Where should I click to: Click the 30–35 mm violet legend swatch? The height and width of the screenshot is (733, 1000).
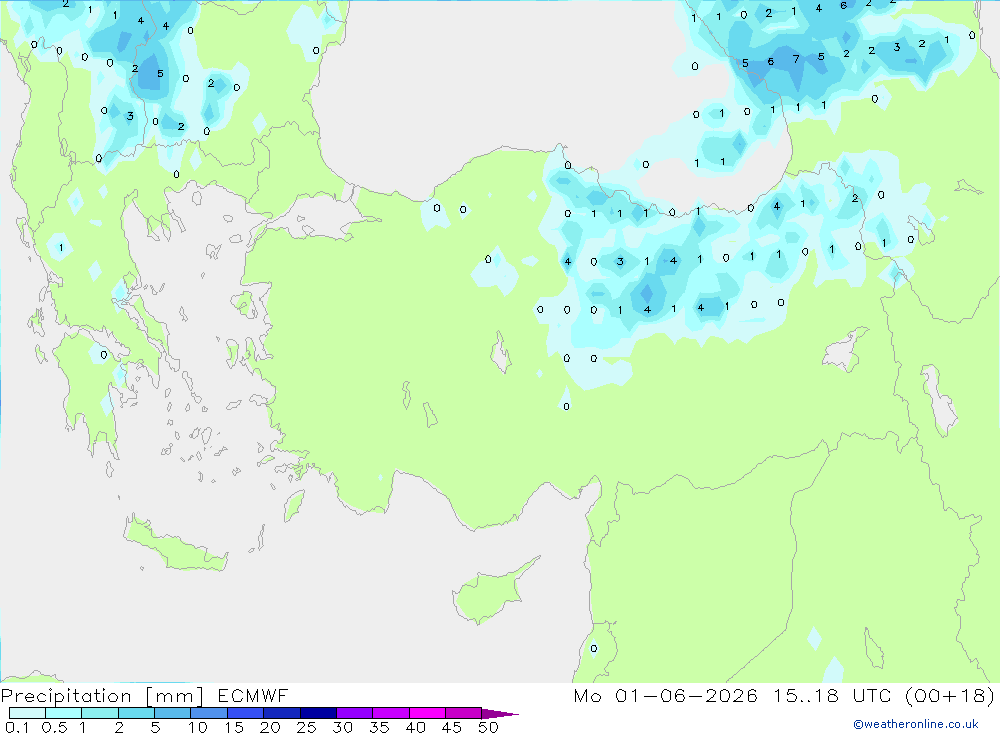[355, 713]
